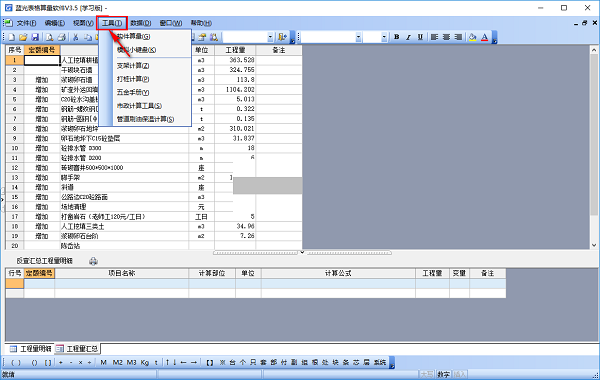Click the 台 unit button
The width and height of the screenshot is (600, 380).
click(x=232, y=362)
